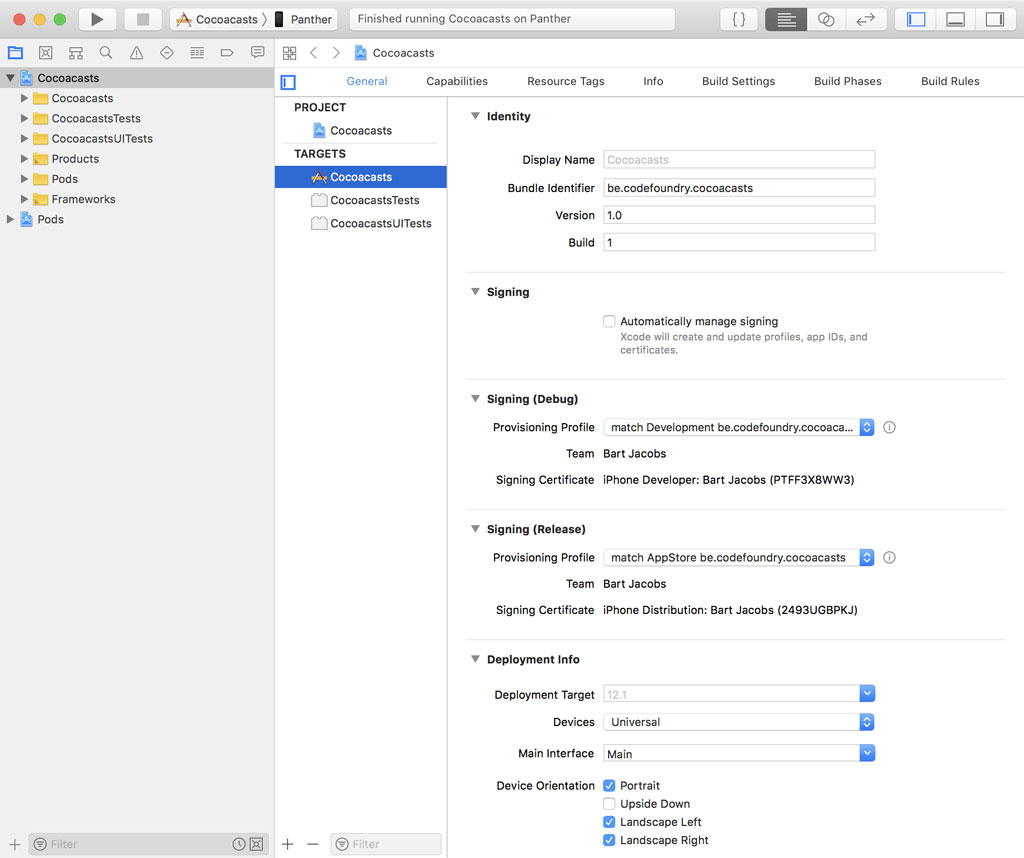Uncheck the Portrait orientation

609,786
